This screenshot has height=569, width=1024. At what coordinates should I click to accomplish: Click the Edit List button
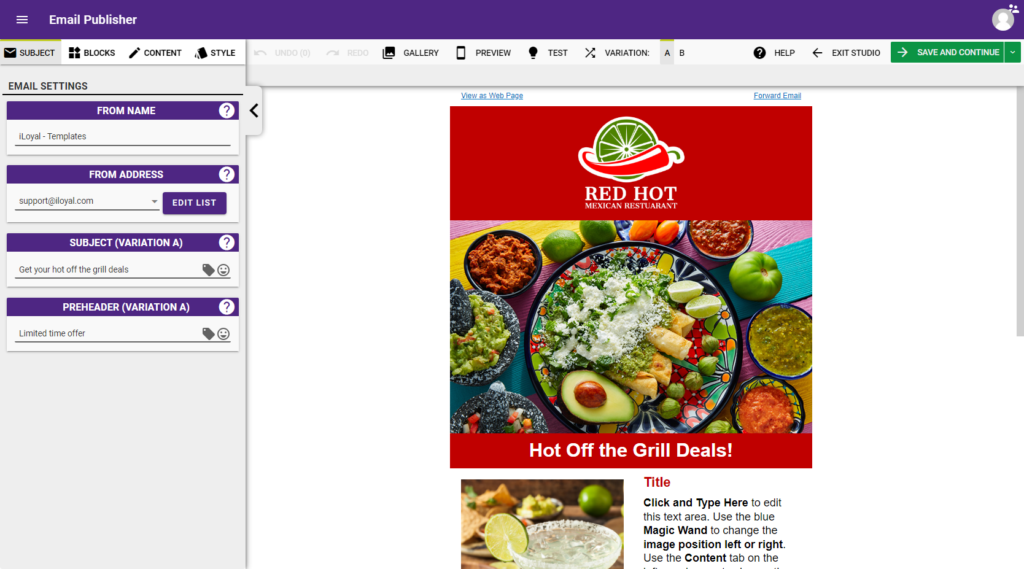[x=195, y=203]
